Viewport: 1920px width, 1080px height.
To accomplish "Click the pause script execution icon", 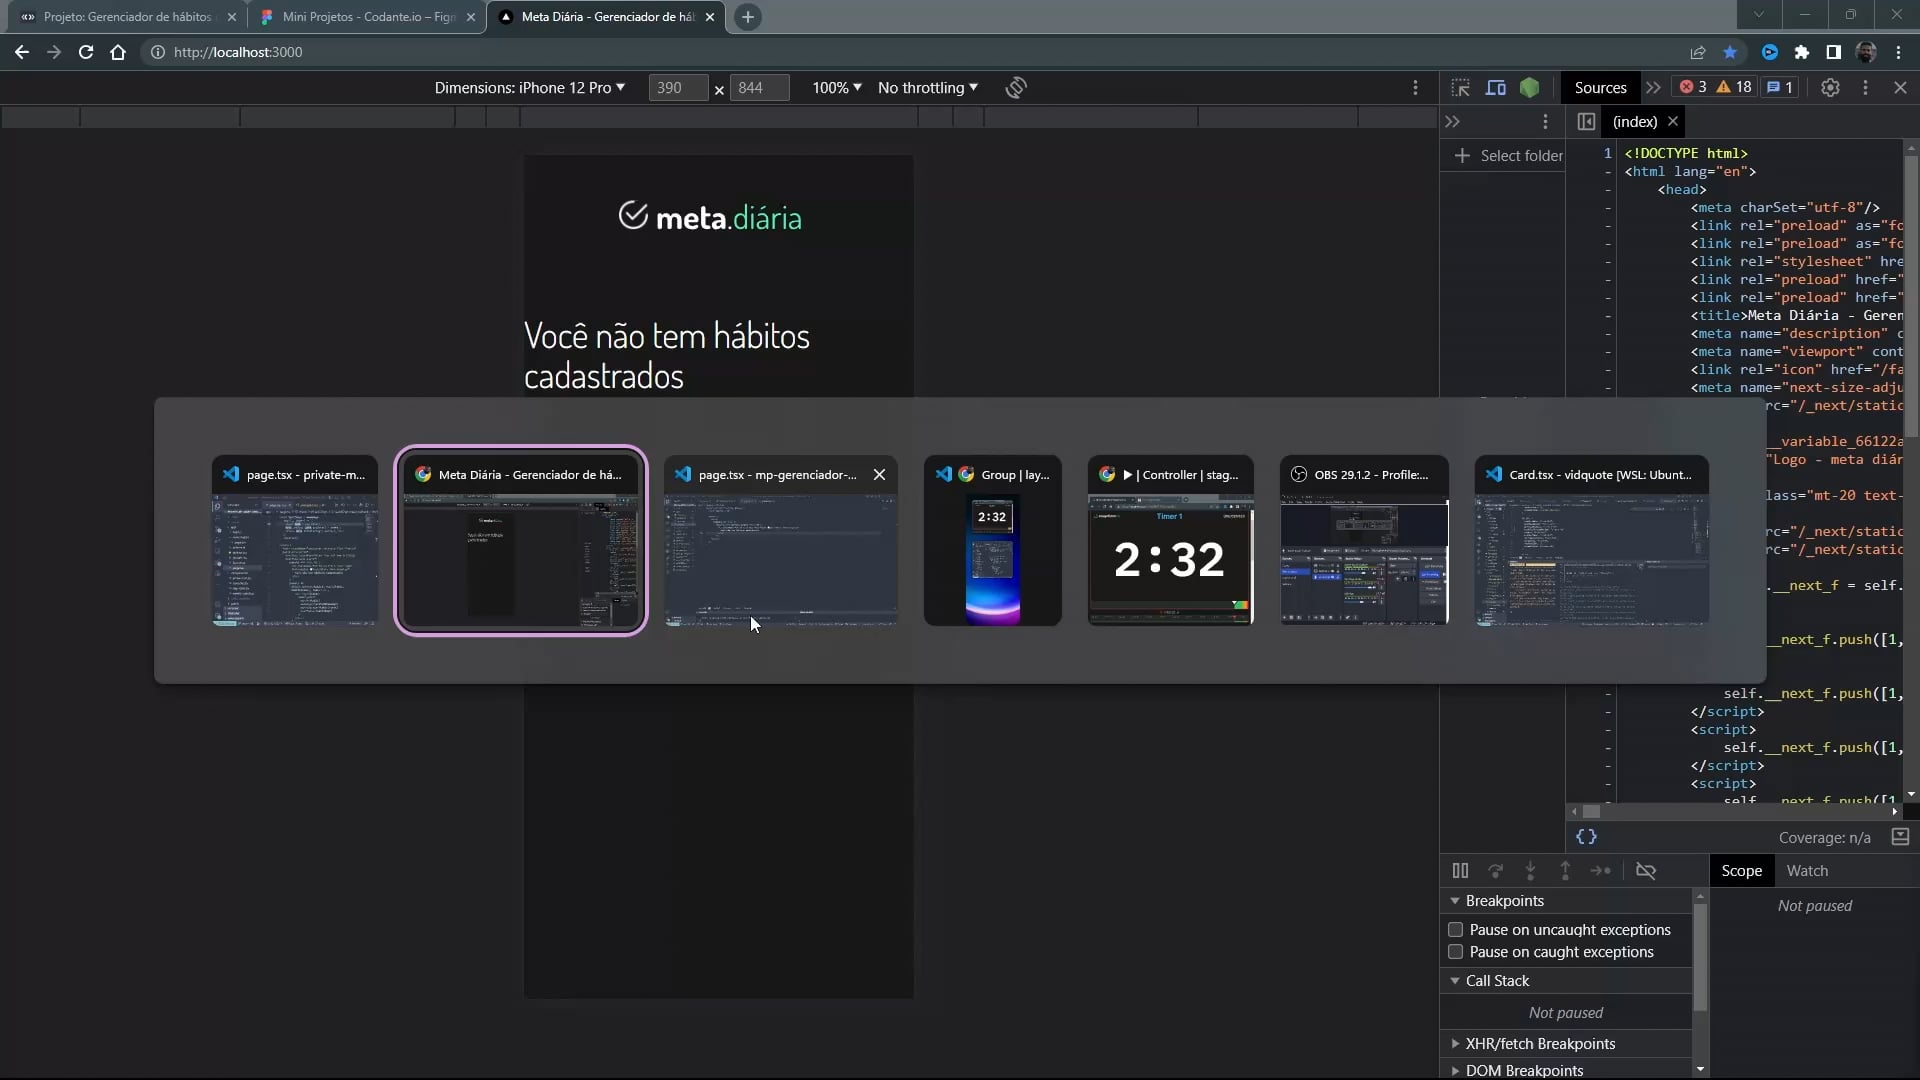I will point(1460,871).
